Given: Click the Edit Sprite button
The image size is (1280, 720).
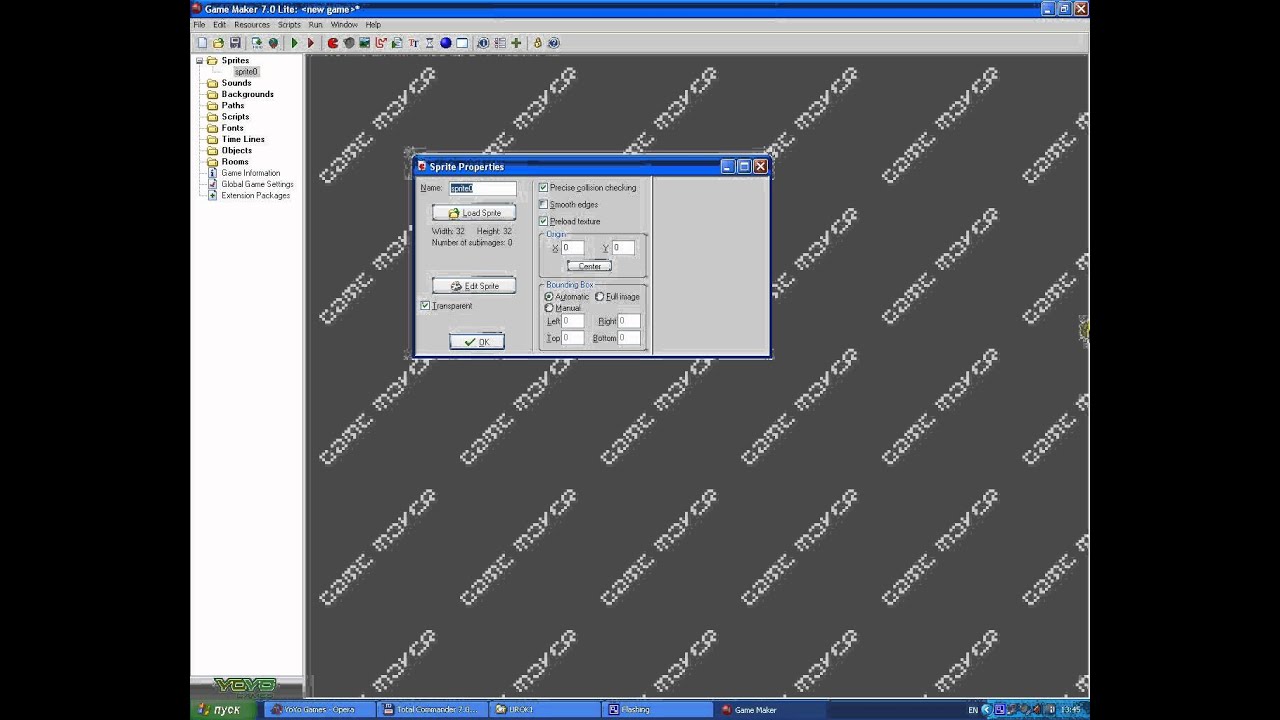Looking at the screenshot, I should 474,286.
